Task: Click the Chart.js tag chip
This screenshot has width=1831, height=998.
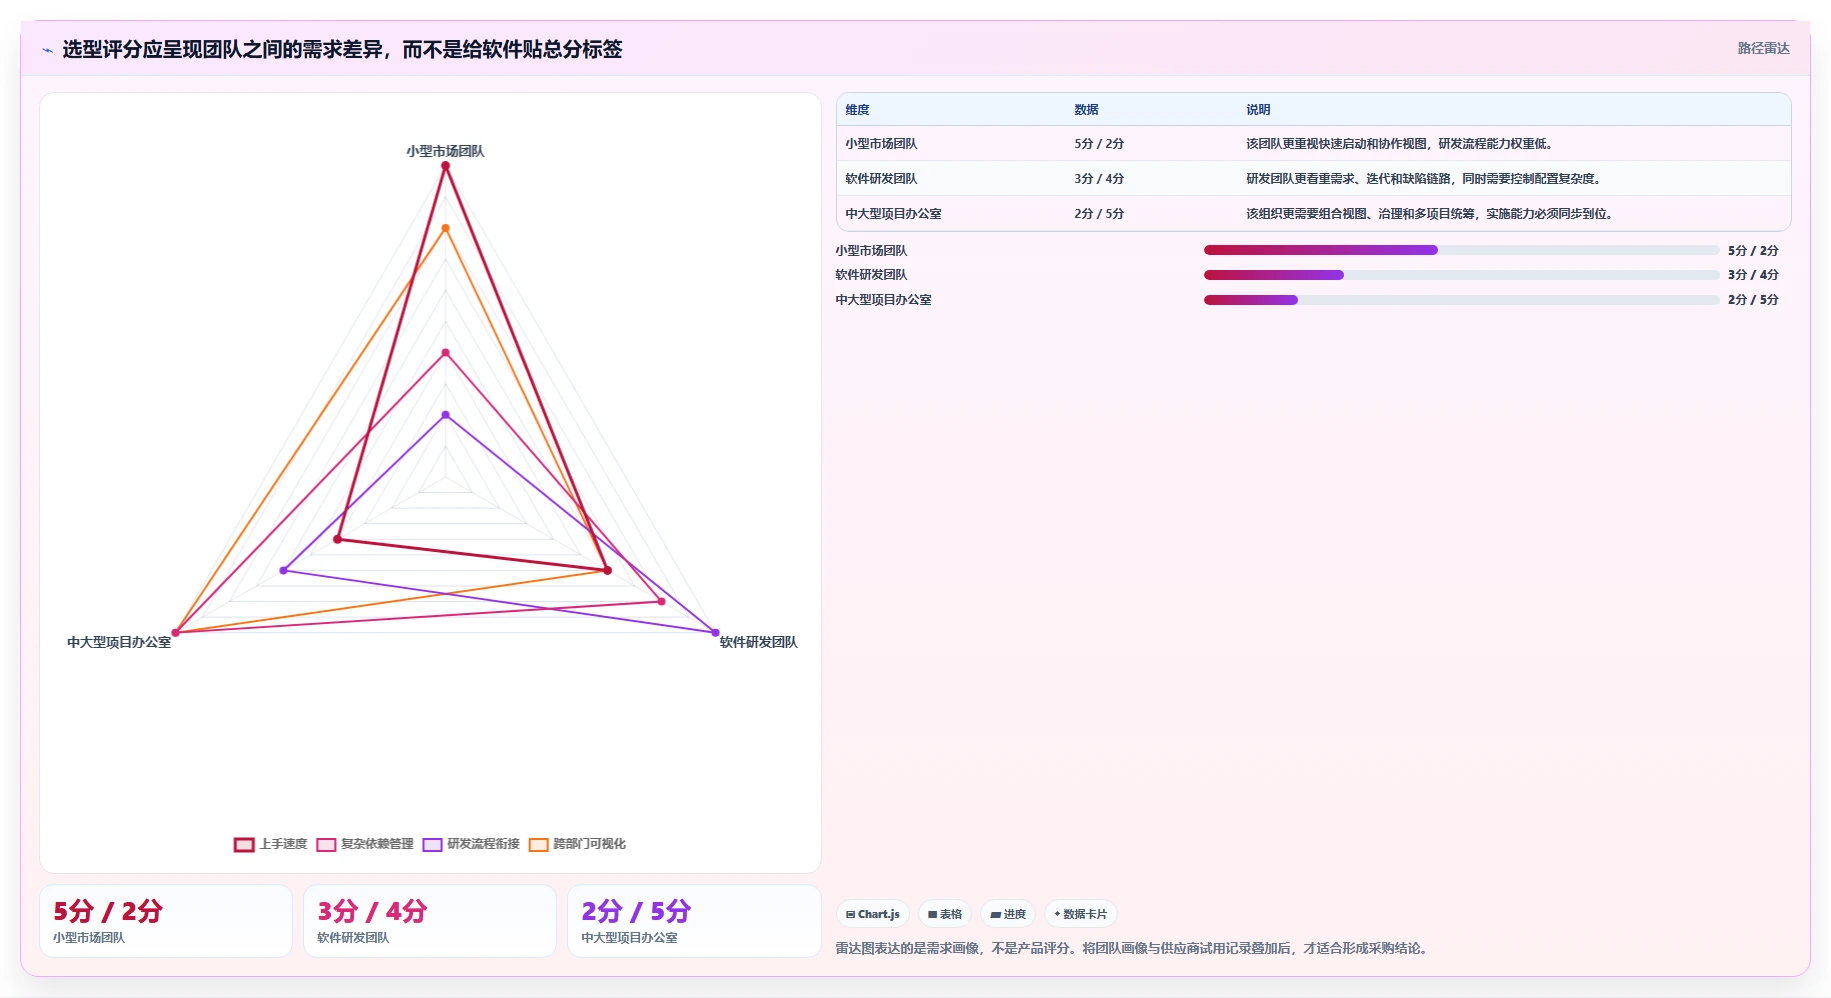Action: [872, 914]
